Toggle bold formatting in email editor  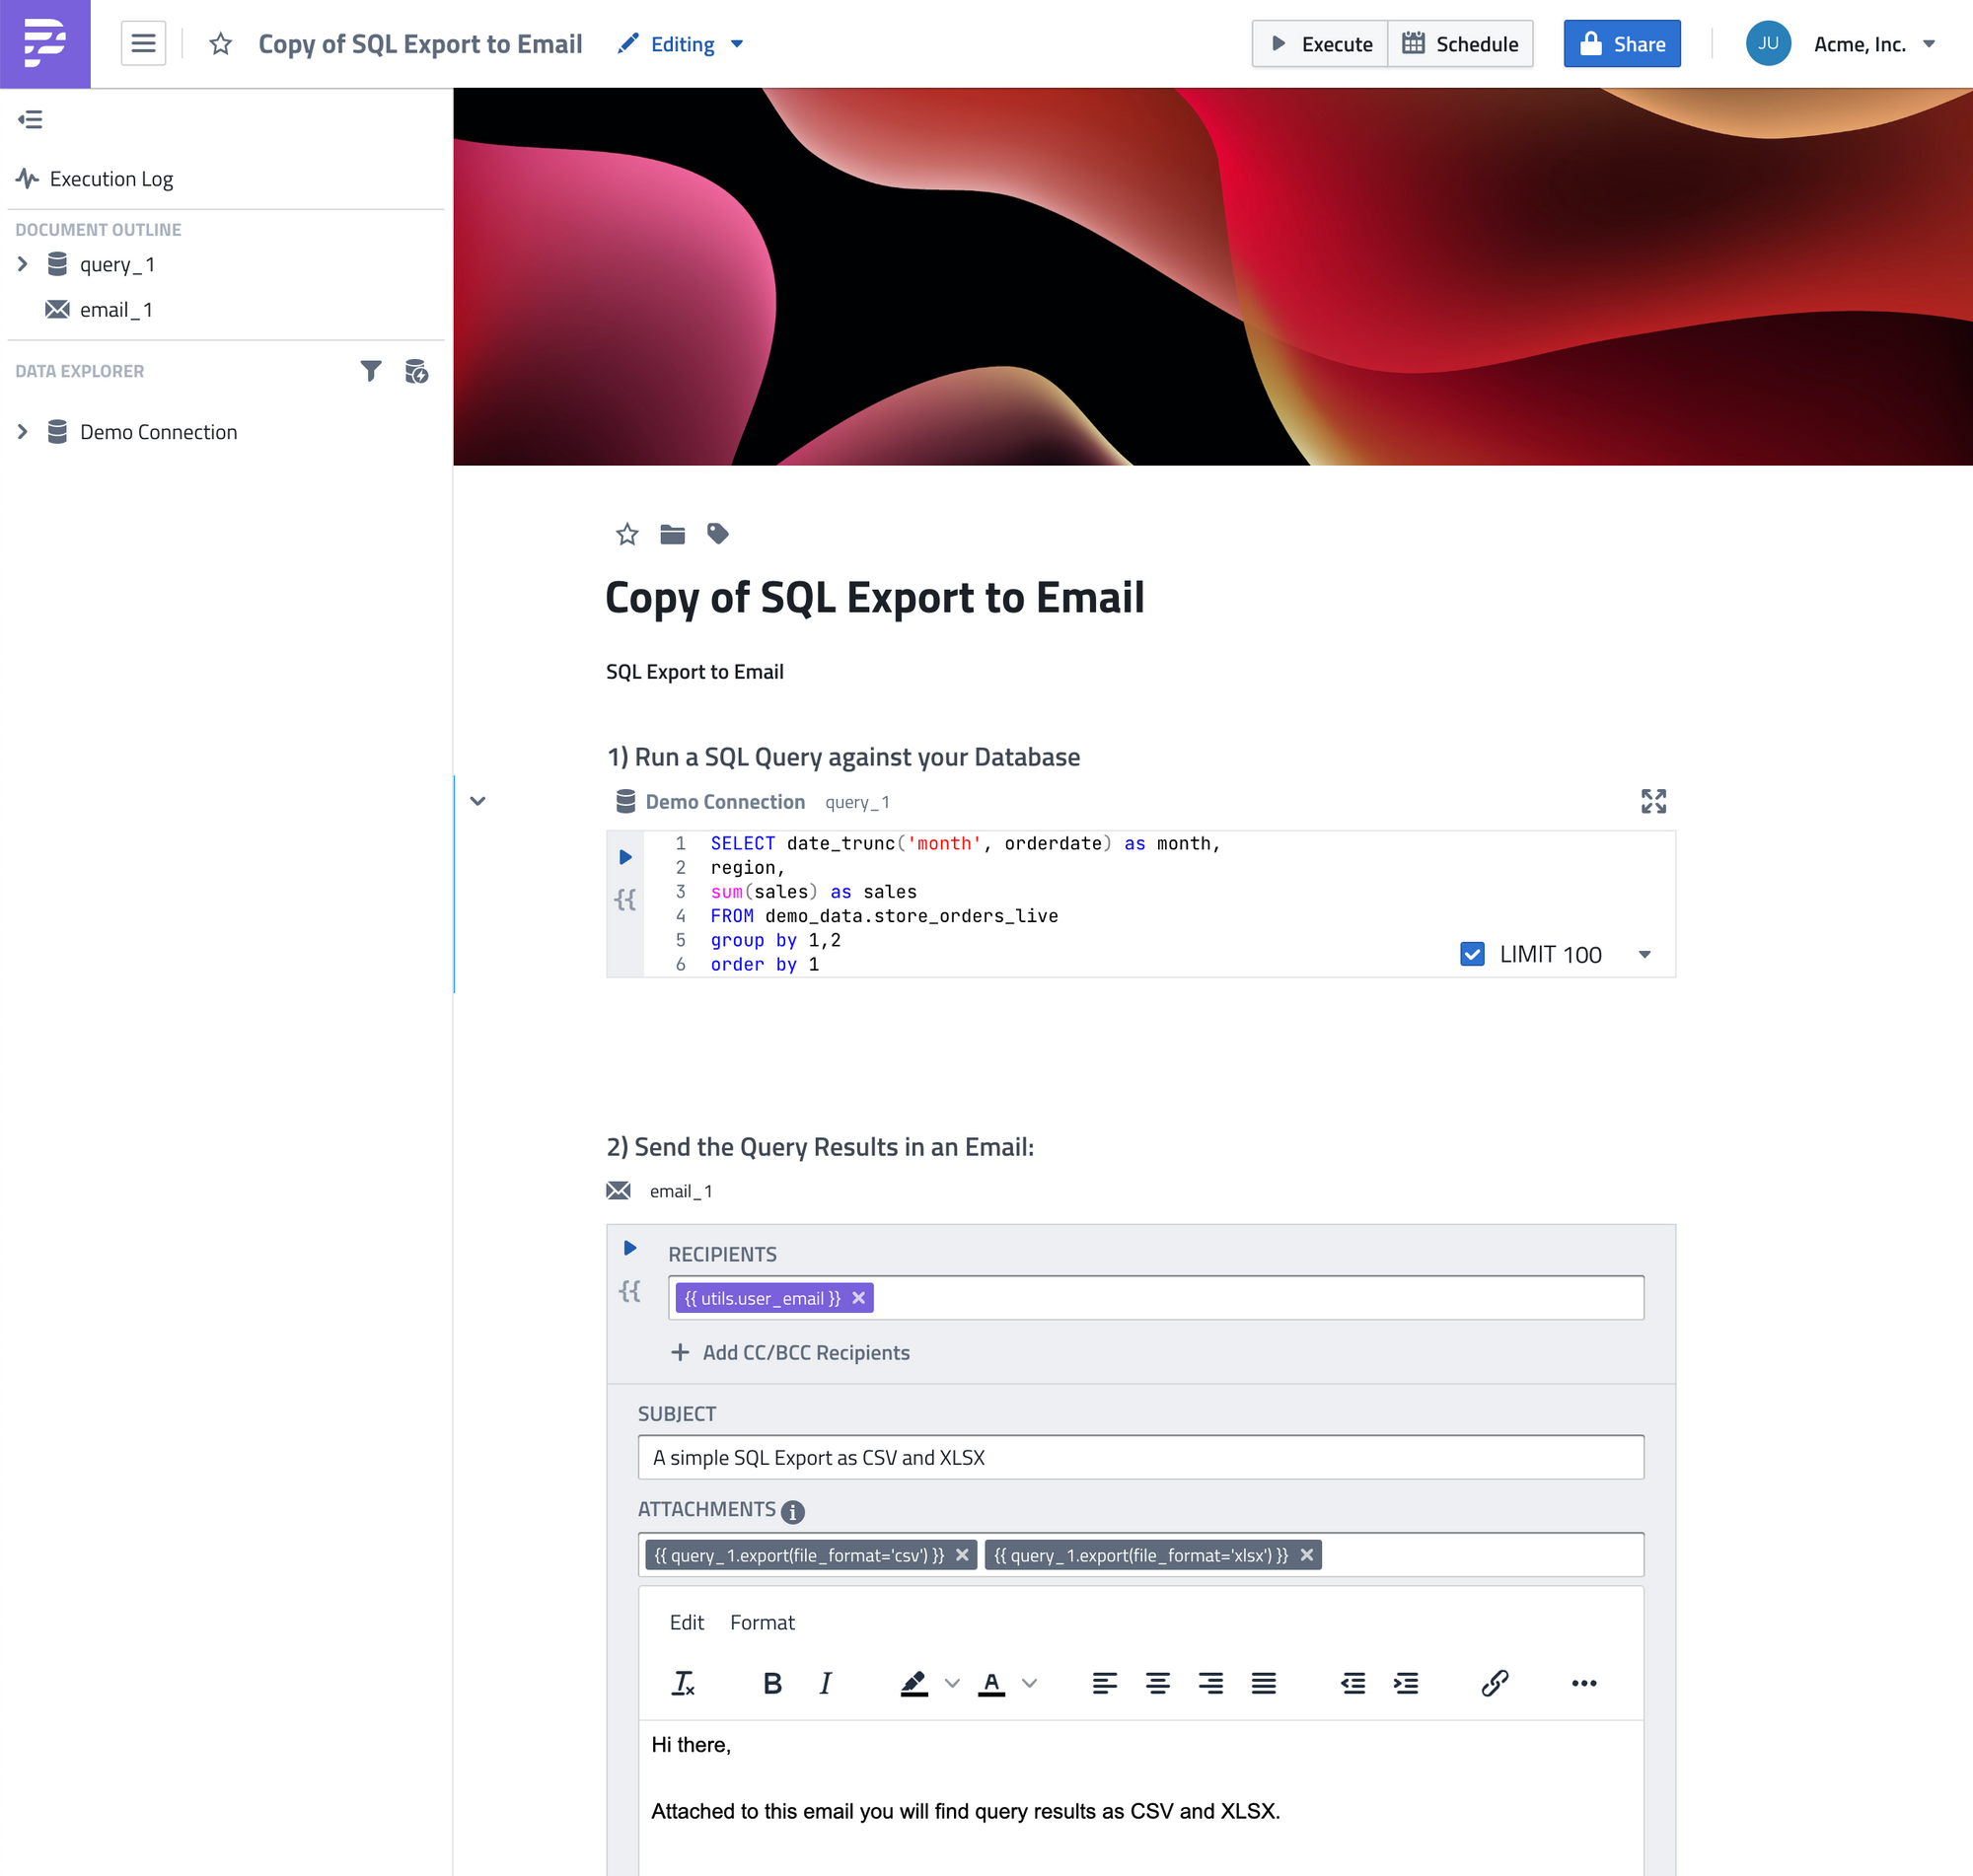772,1683
